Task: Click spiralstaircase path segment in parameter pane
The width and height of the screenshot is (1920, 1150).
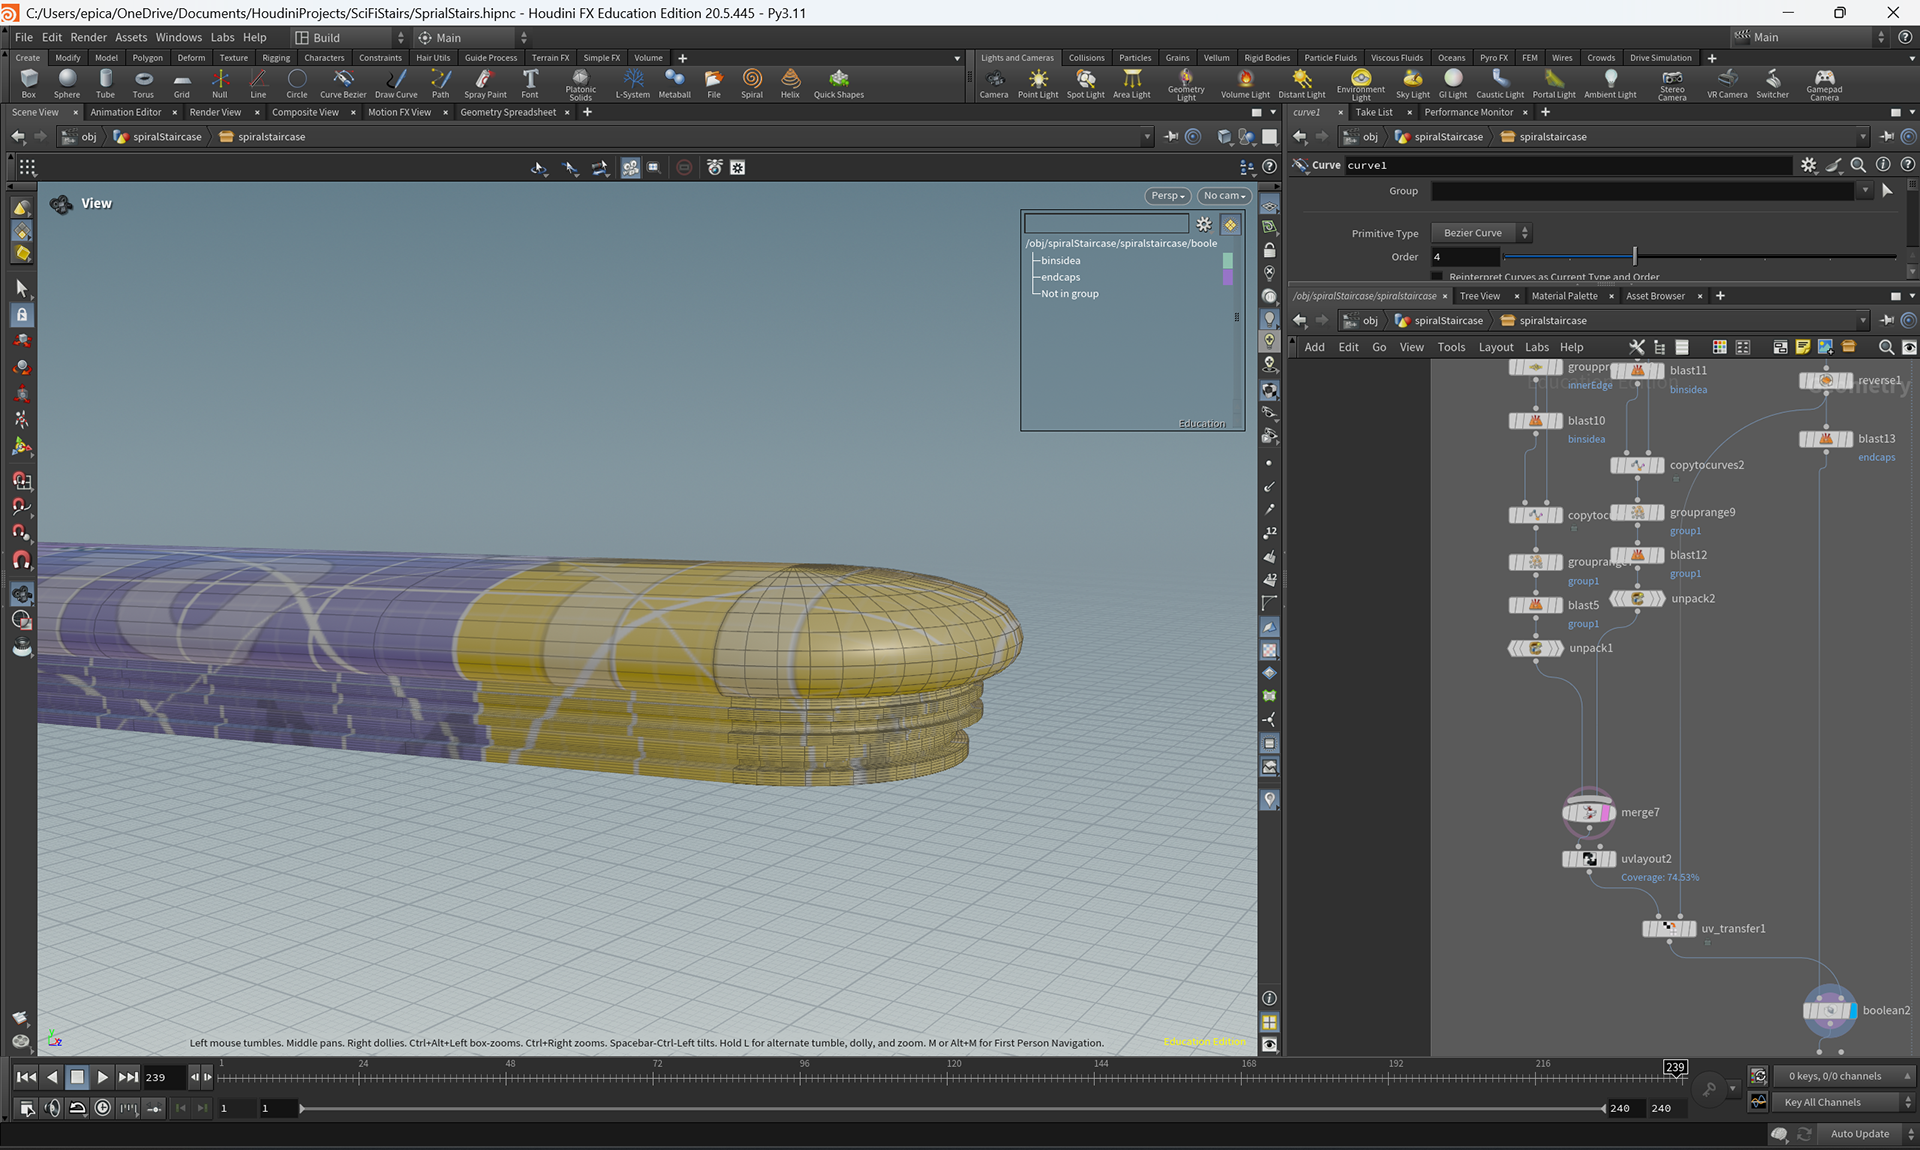Action: coord(1544,137)
